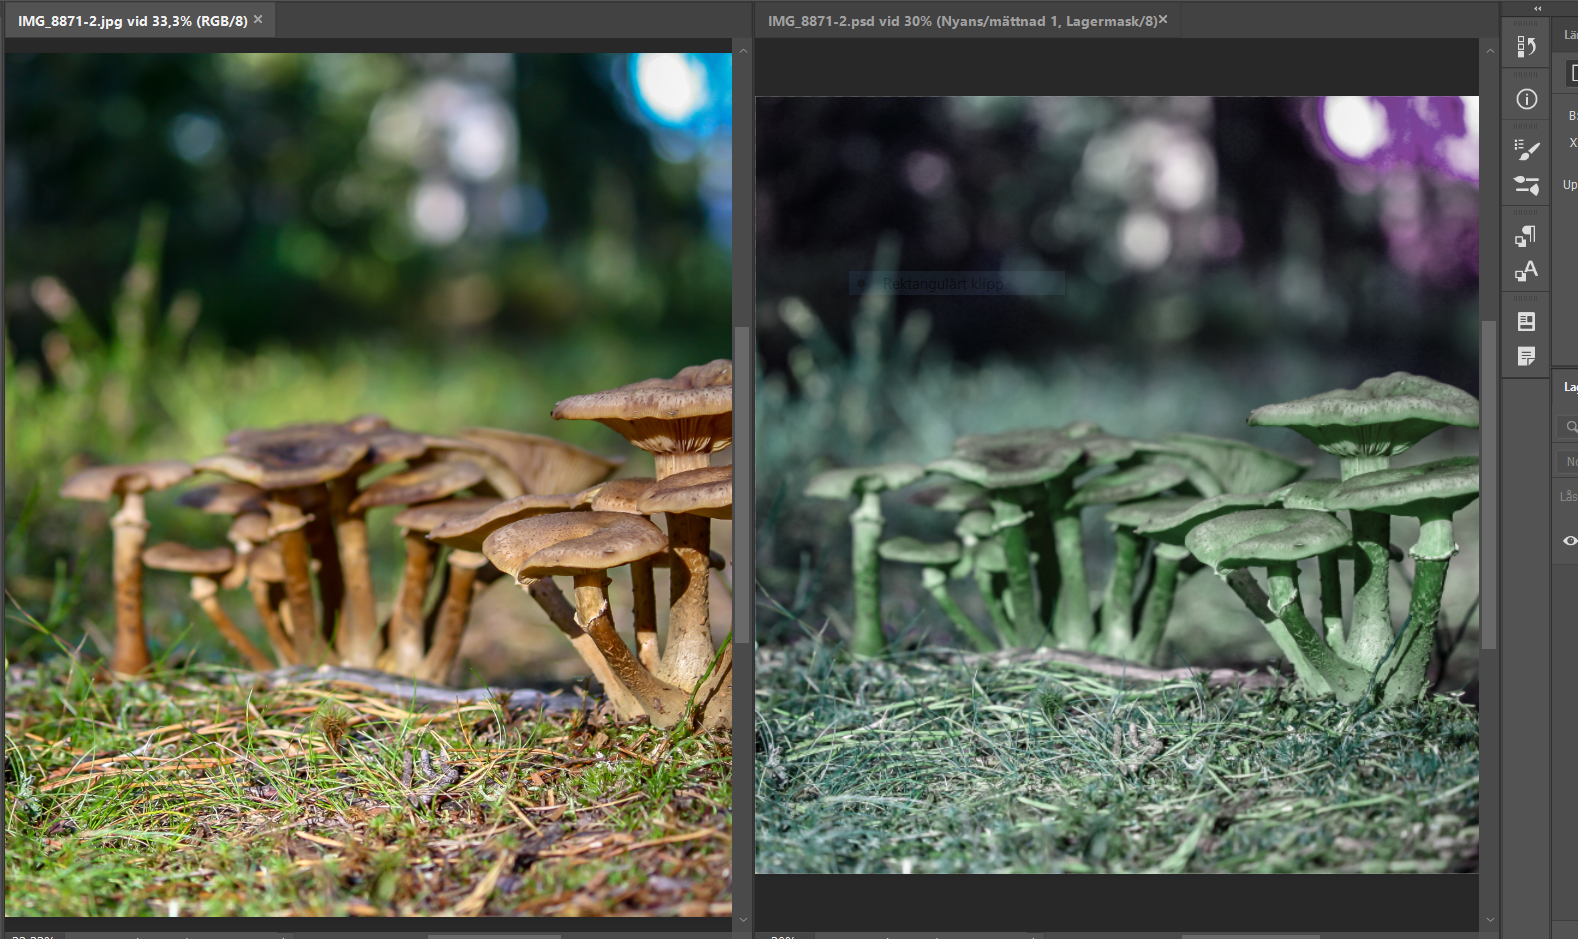Open the Info panel icon
This screenshot has width=1578, height=939.
pos(1526,99)
